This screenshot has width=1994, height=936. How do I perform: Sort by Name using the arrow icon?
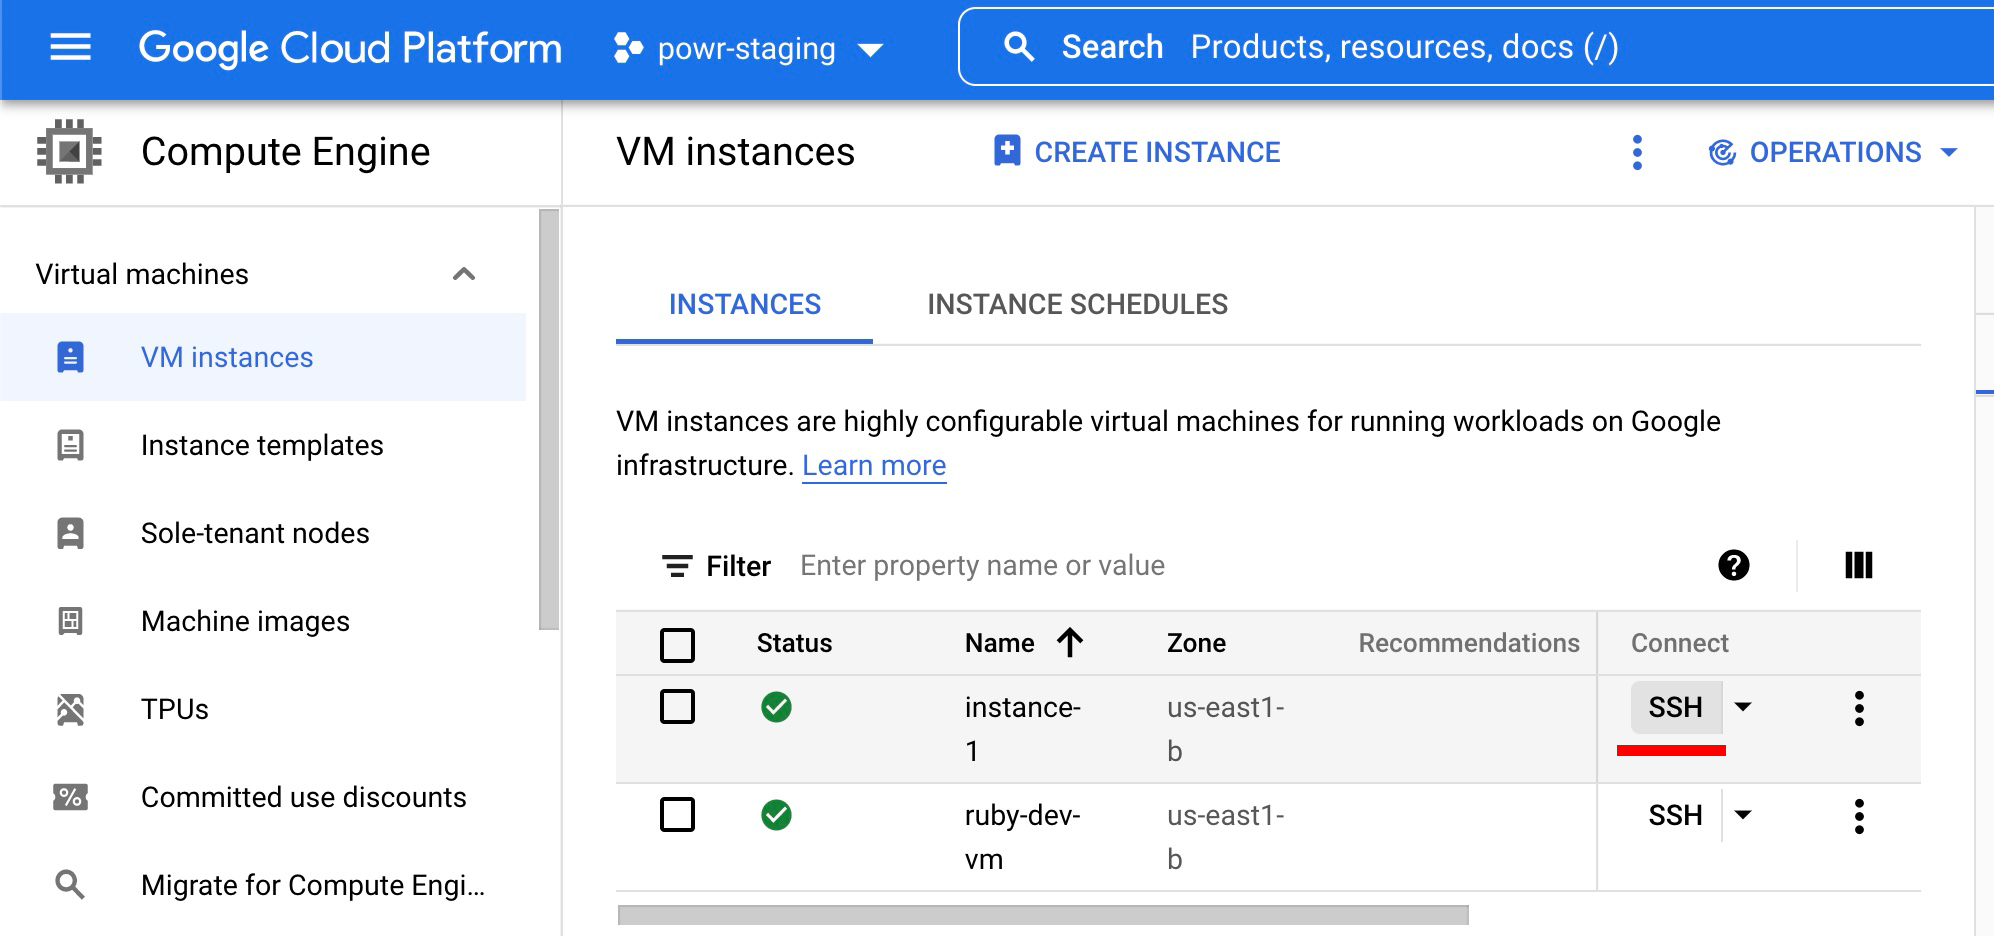1070,643
